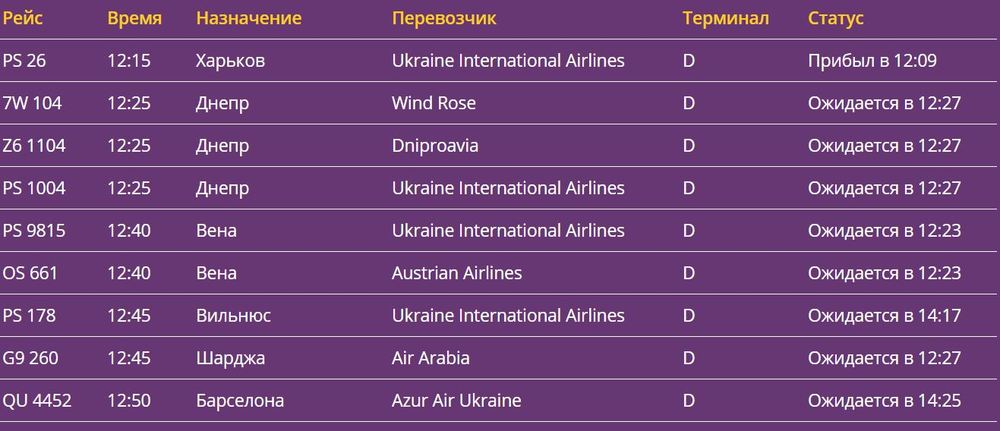Open flight QU 4452
The height and width of the screenshot is (431, 1000).
[37, 401]
